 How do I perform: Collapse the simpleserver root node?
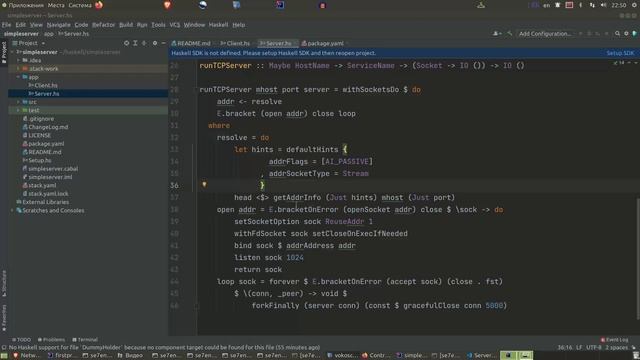[x=12, y=52]
